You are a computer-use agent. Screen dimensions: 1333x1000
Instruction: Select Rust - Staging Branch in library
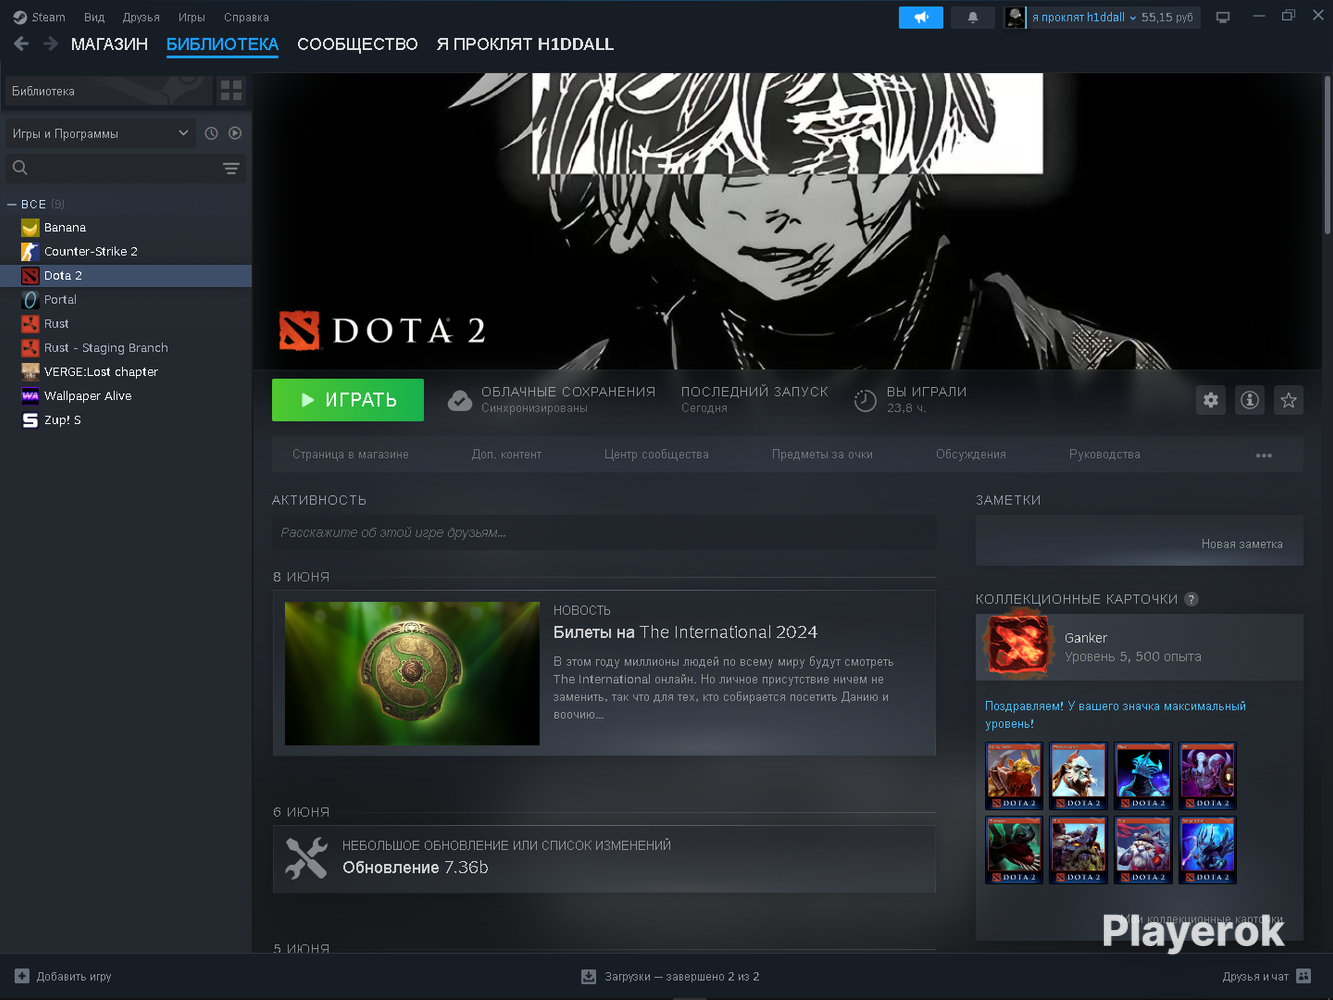[126, 348]
